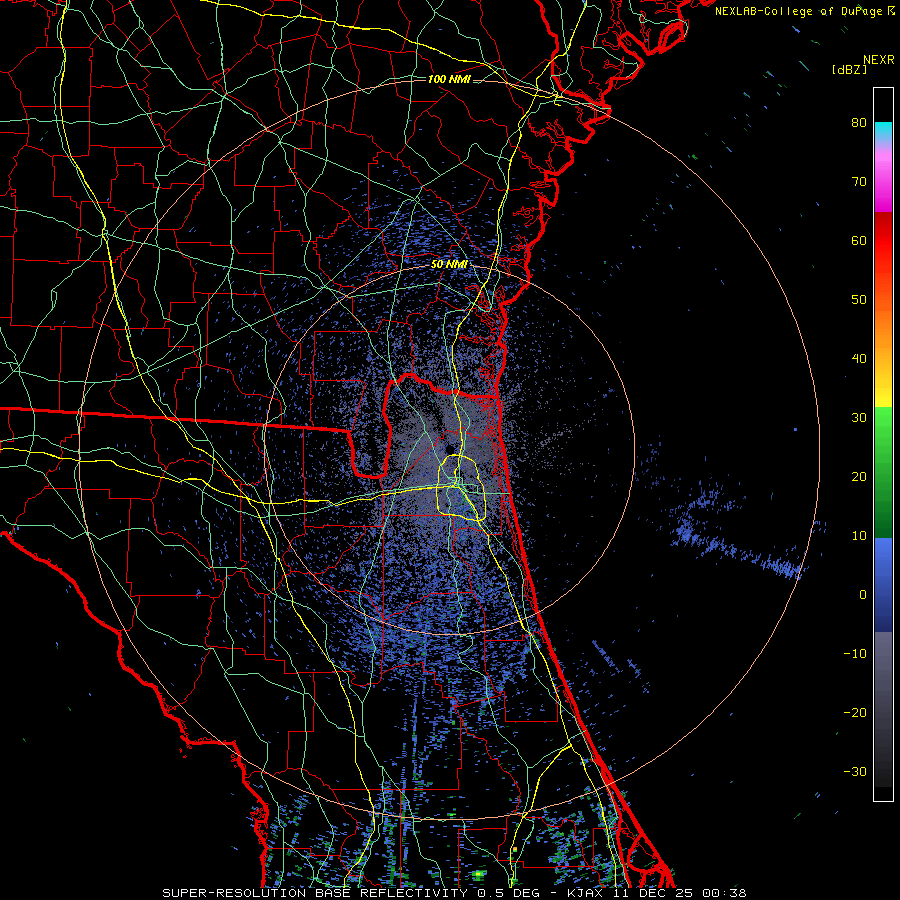
Task: Click the -20 value on dBZ scale
Action: (855, 712)
